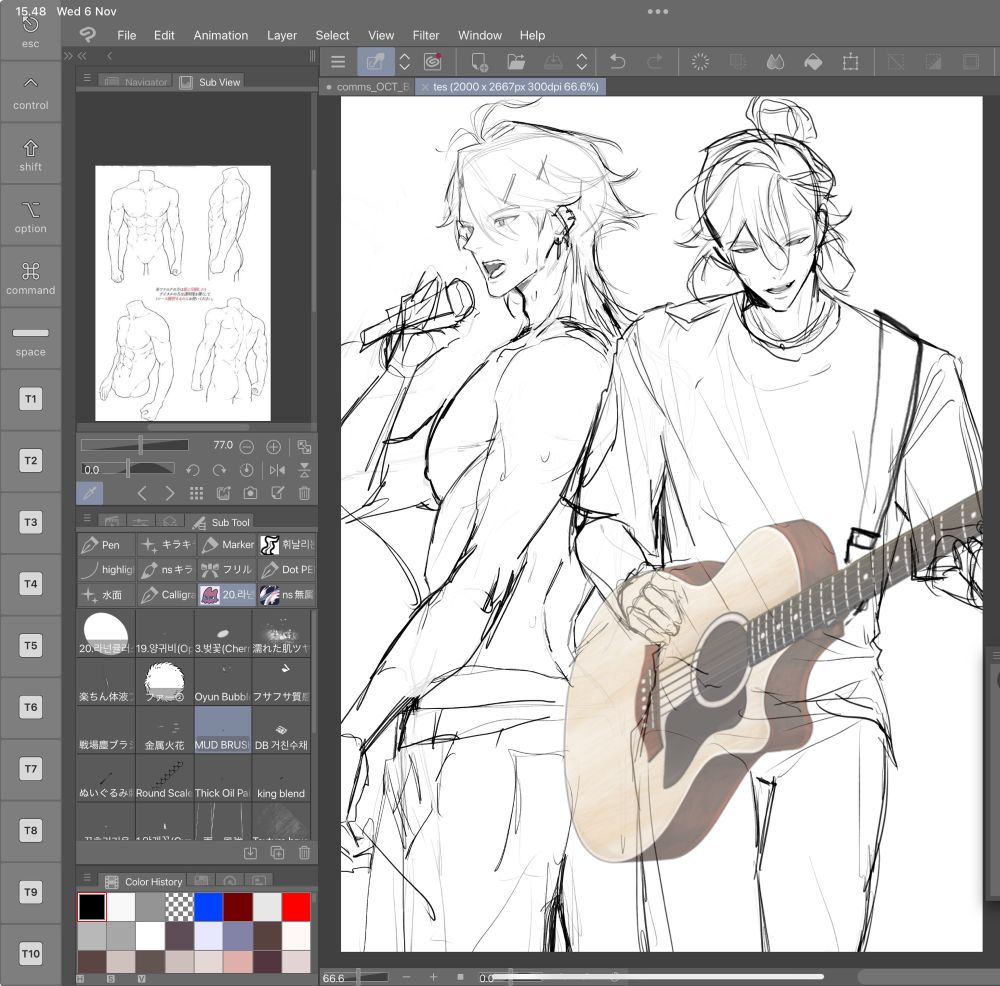Click the single left chevron above the palettes
This screenshot has width=1000, height=986.
(x=110, y=56)
